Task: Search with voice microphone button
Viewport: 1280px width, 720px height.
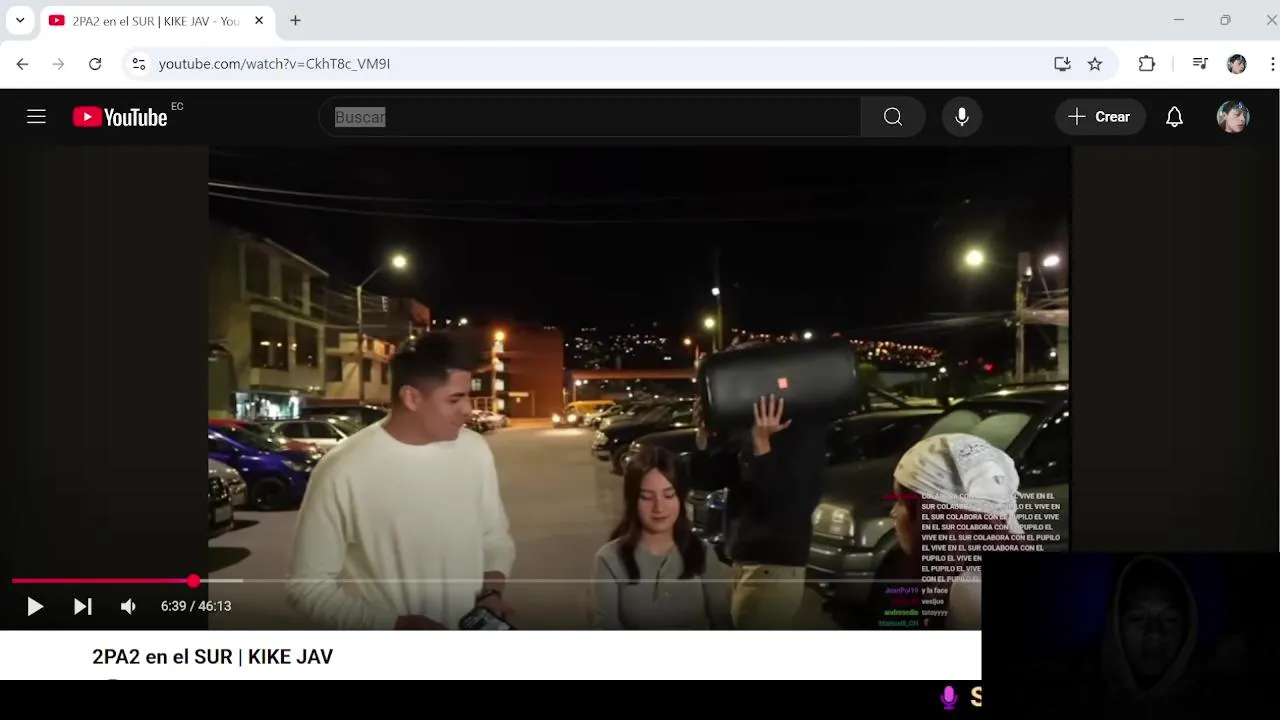Action: (962, 117)
